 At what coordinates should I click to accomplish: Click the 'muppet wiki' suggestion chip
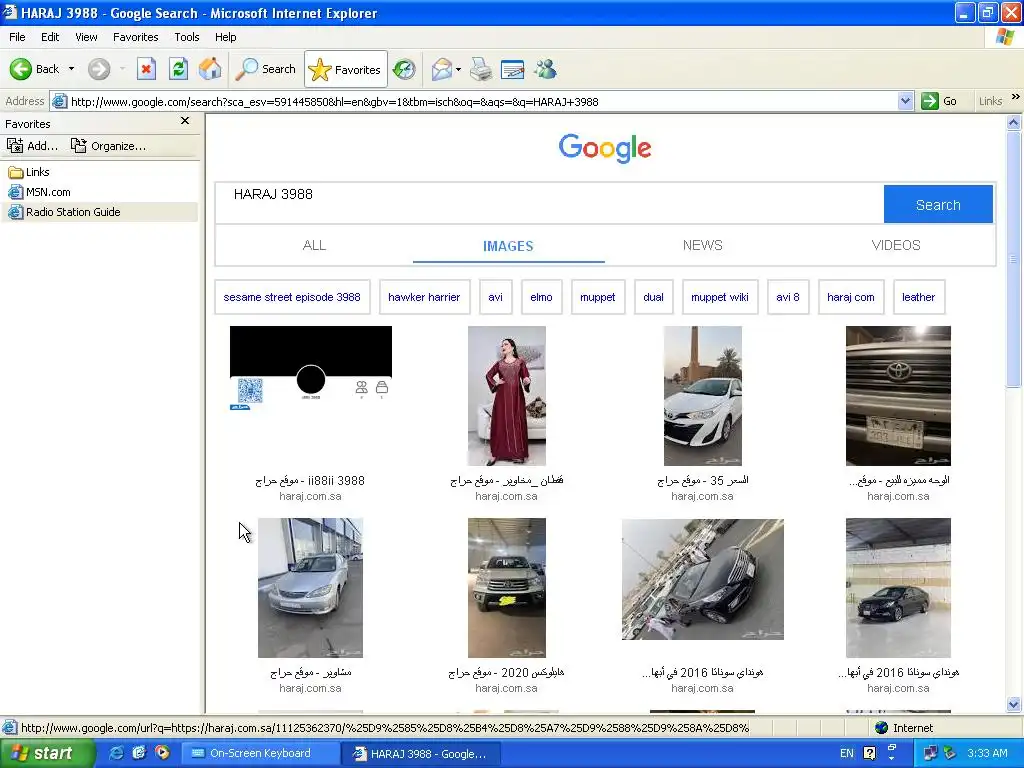pos(720,297)
